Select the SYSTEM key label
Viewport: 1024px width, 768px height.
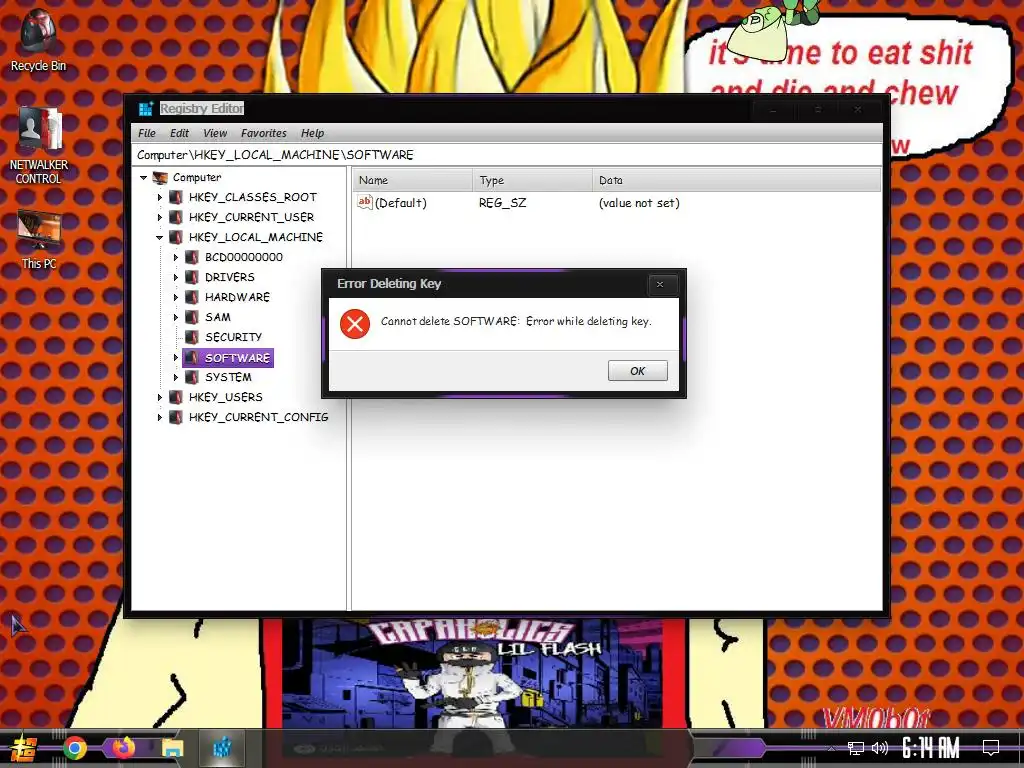coord(228,377)
